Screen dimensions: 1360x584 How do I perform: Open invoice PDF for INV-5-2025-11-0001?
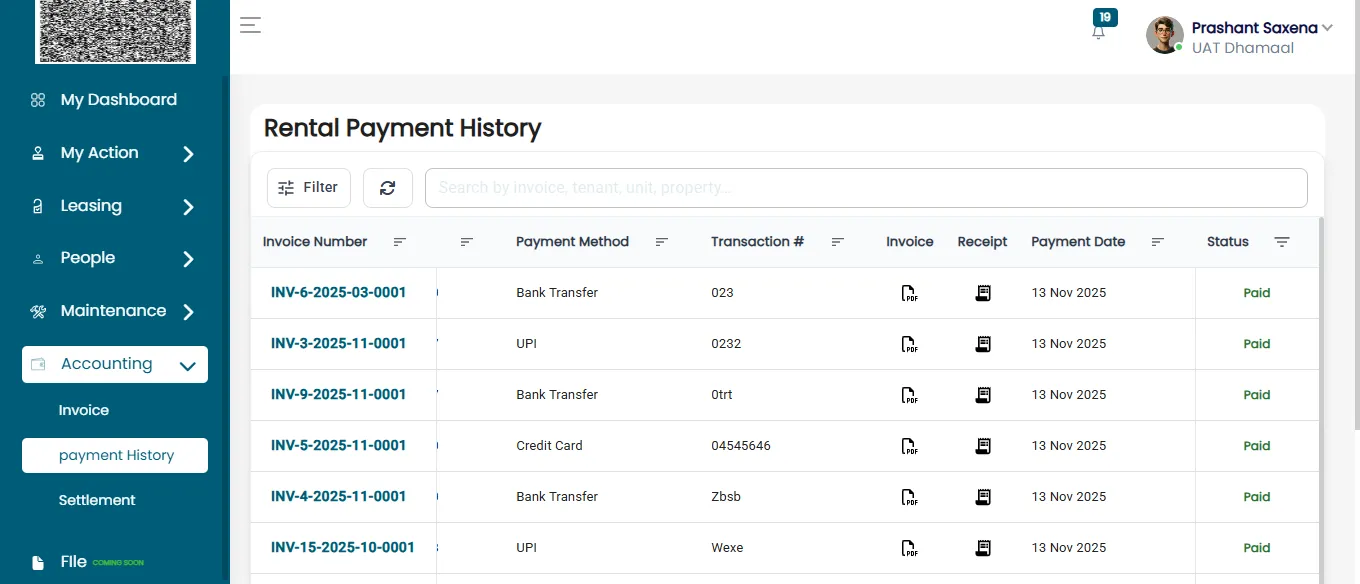click(x=909, y=446)
